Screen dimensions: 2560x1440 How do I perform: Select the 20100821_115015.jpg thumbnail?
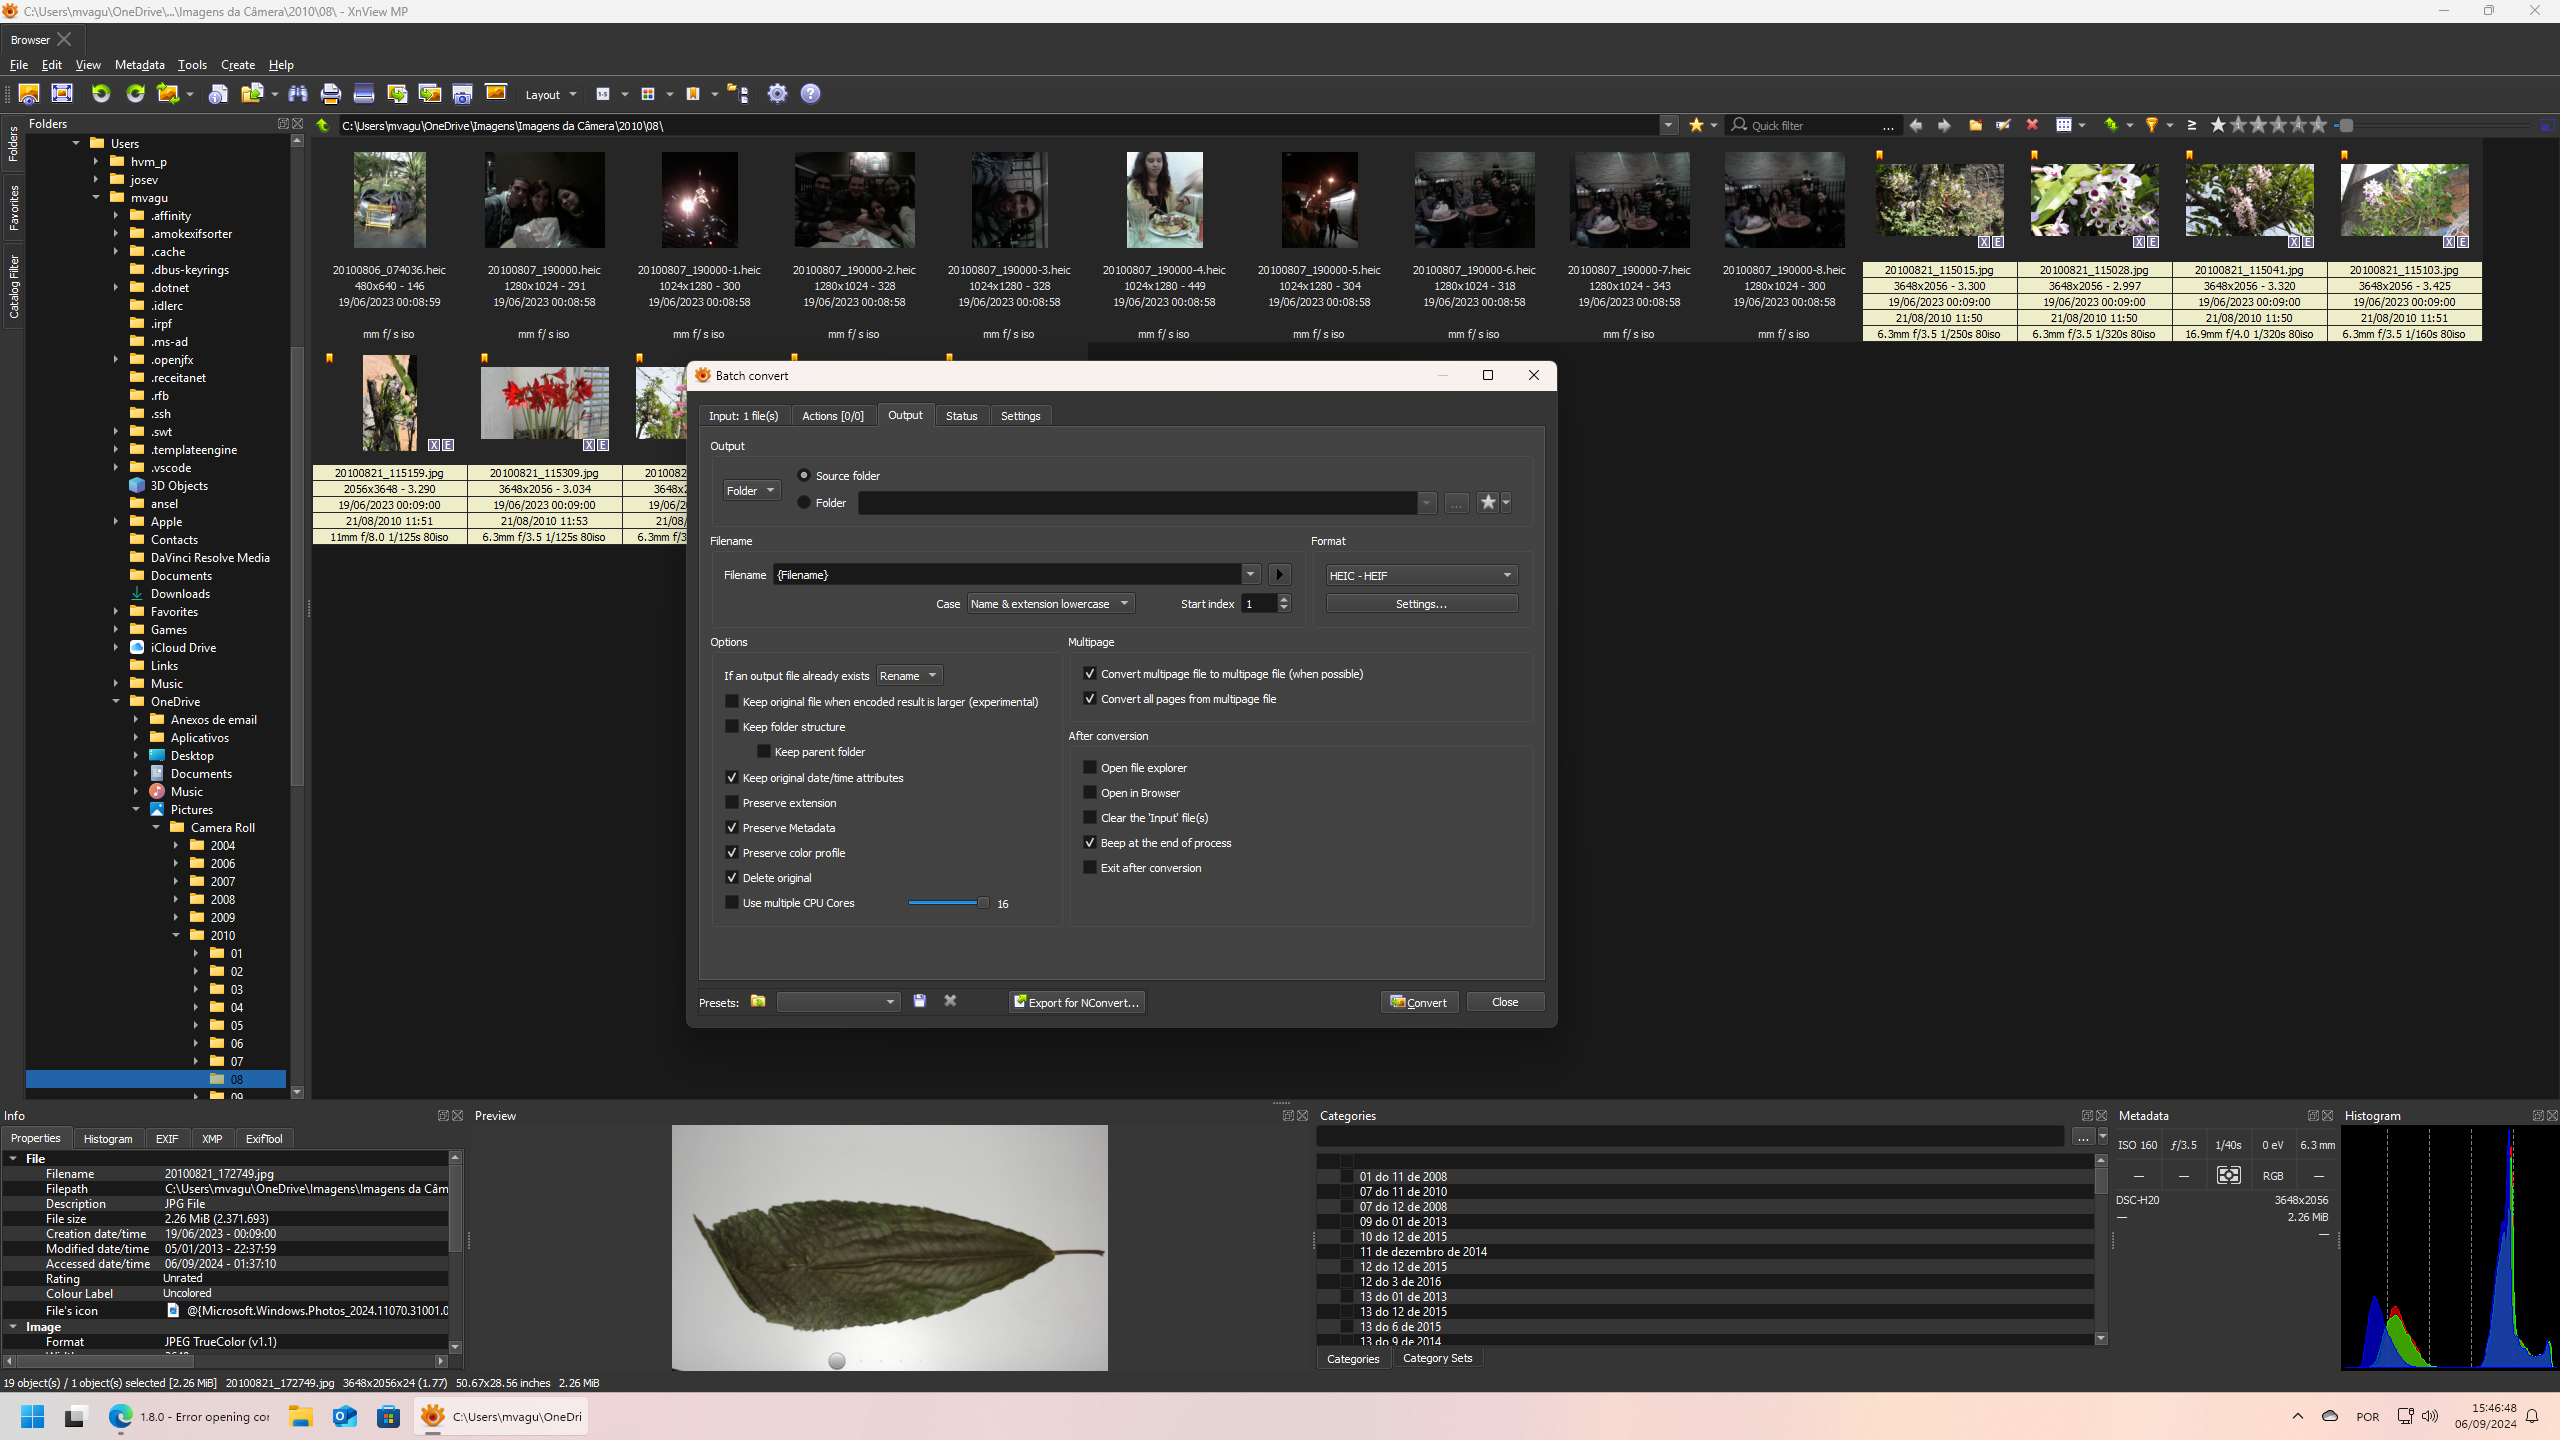1939,200
